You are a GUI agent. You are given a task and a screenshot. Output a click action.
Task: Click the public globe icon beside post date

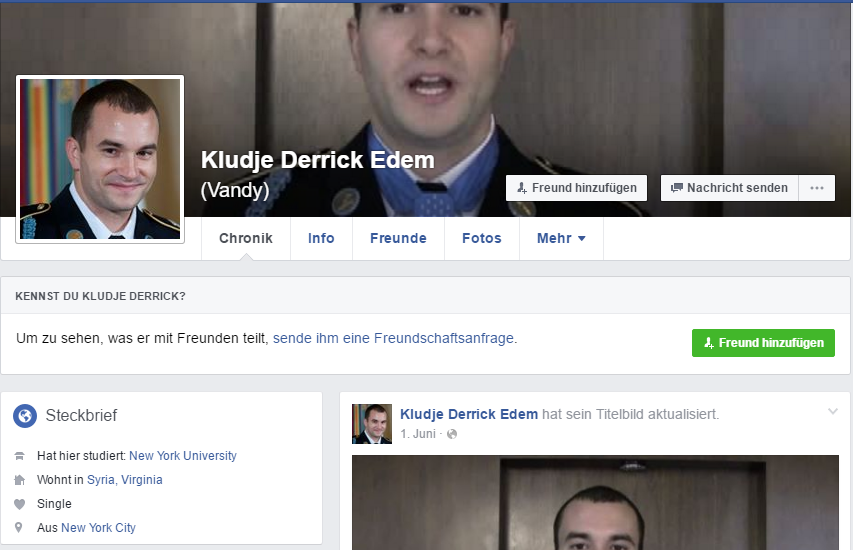452,434
